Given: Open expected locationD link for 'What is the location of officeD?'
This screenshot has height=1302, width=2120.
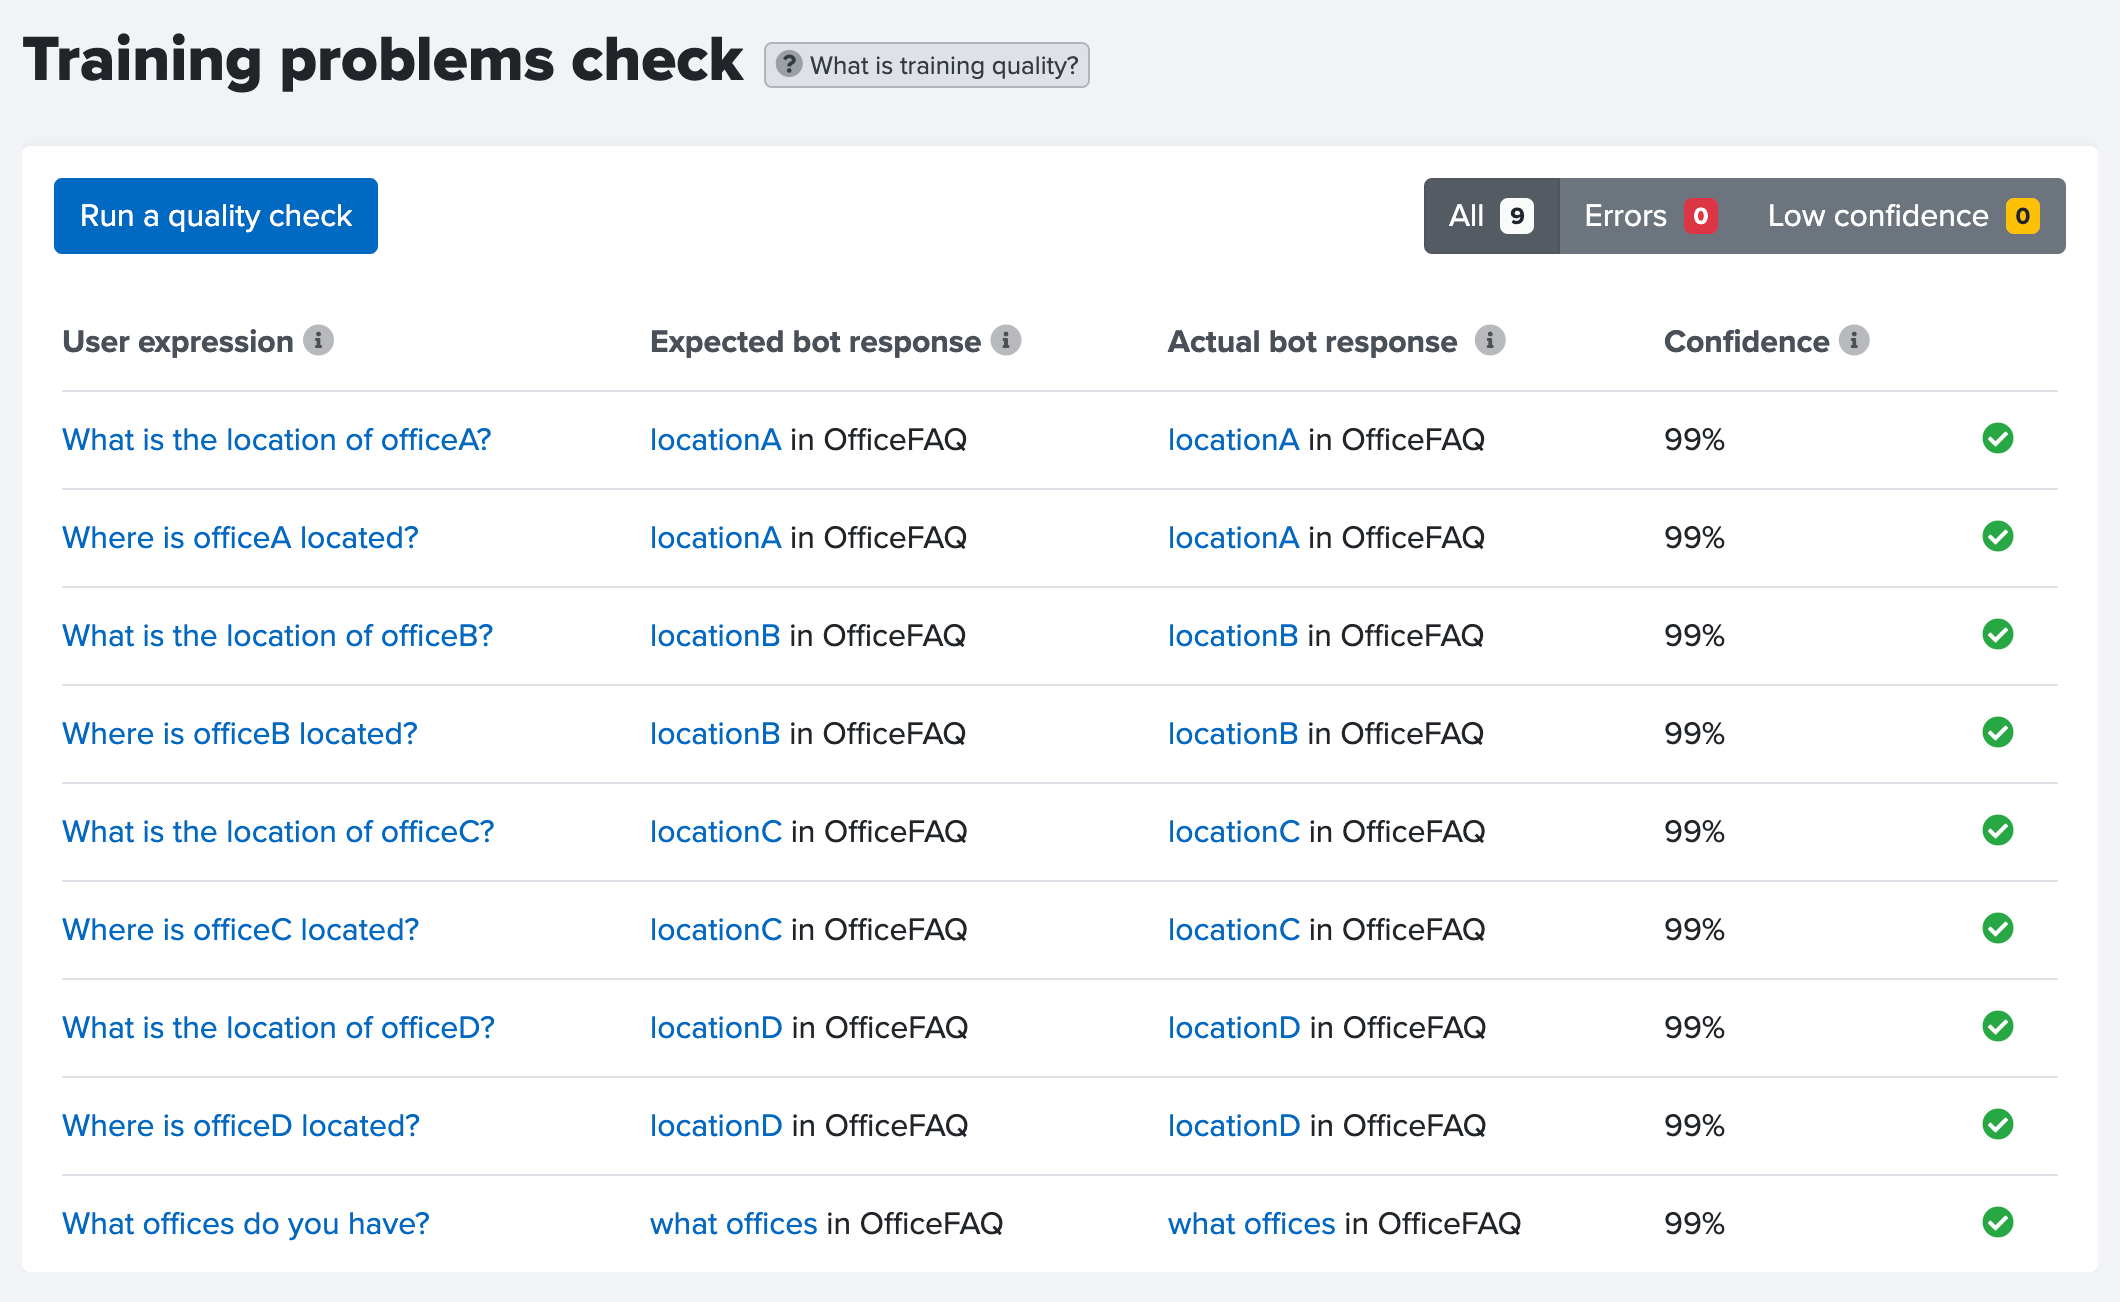Looking at the screenshot, I should point(716,1028).
